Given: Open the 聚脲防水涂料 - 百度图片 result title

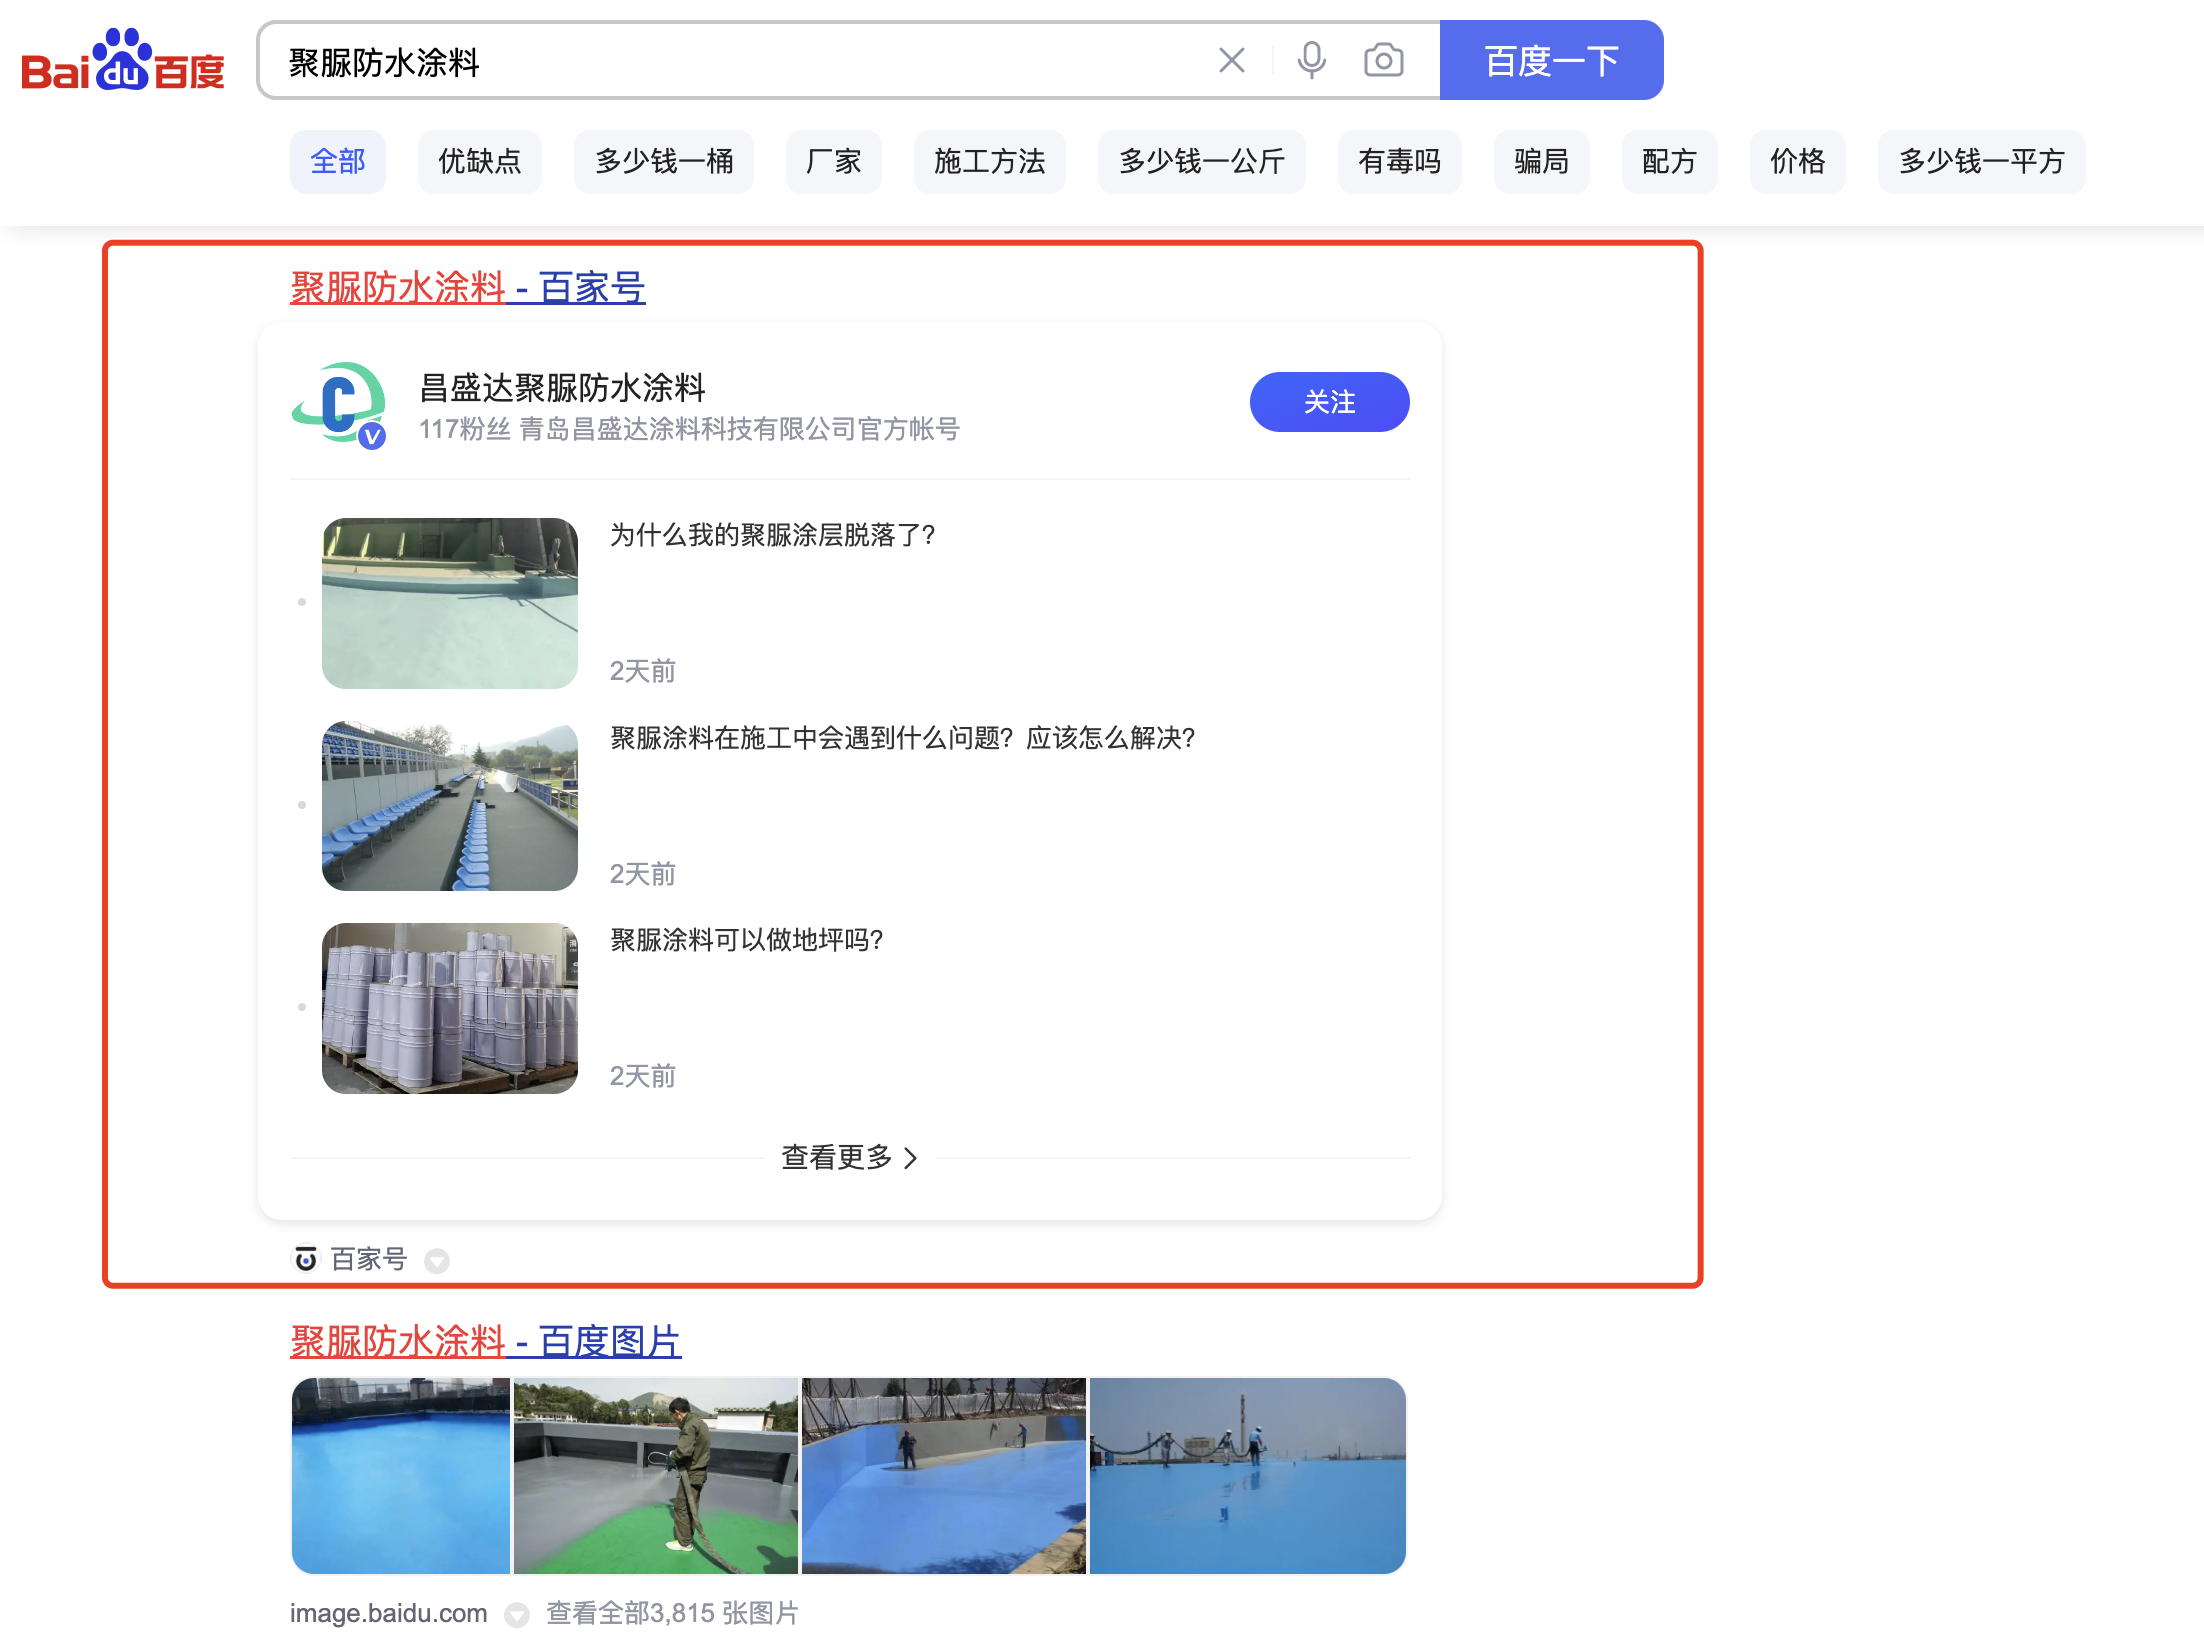Looking at the screenshot, I should click(486, 1342).
